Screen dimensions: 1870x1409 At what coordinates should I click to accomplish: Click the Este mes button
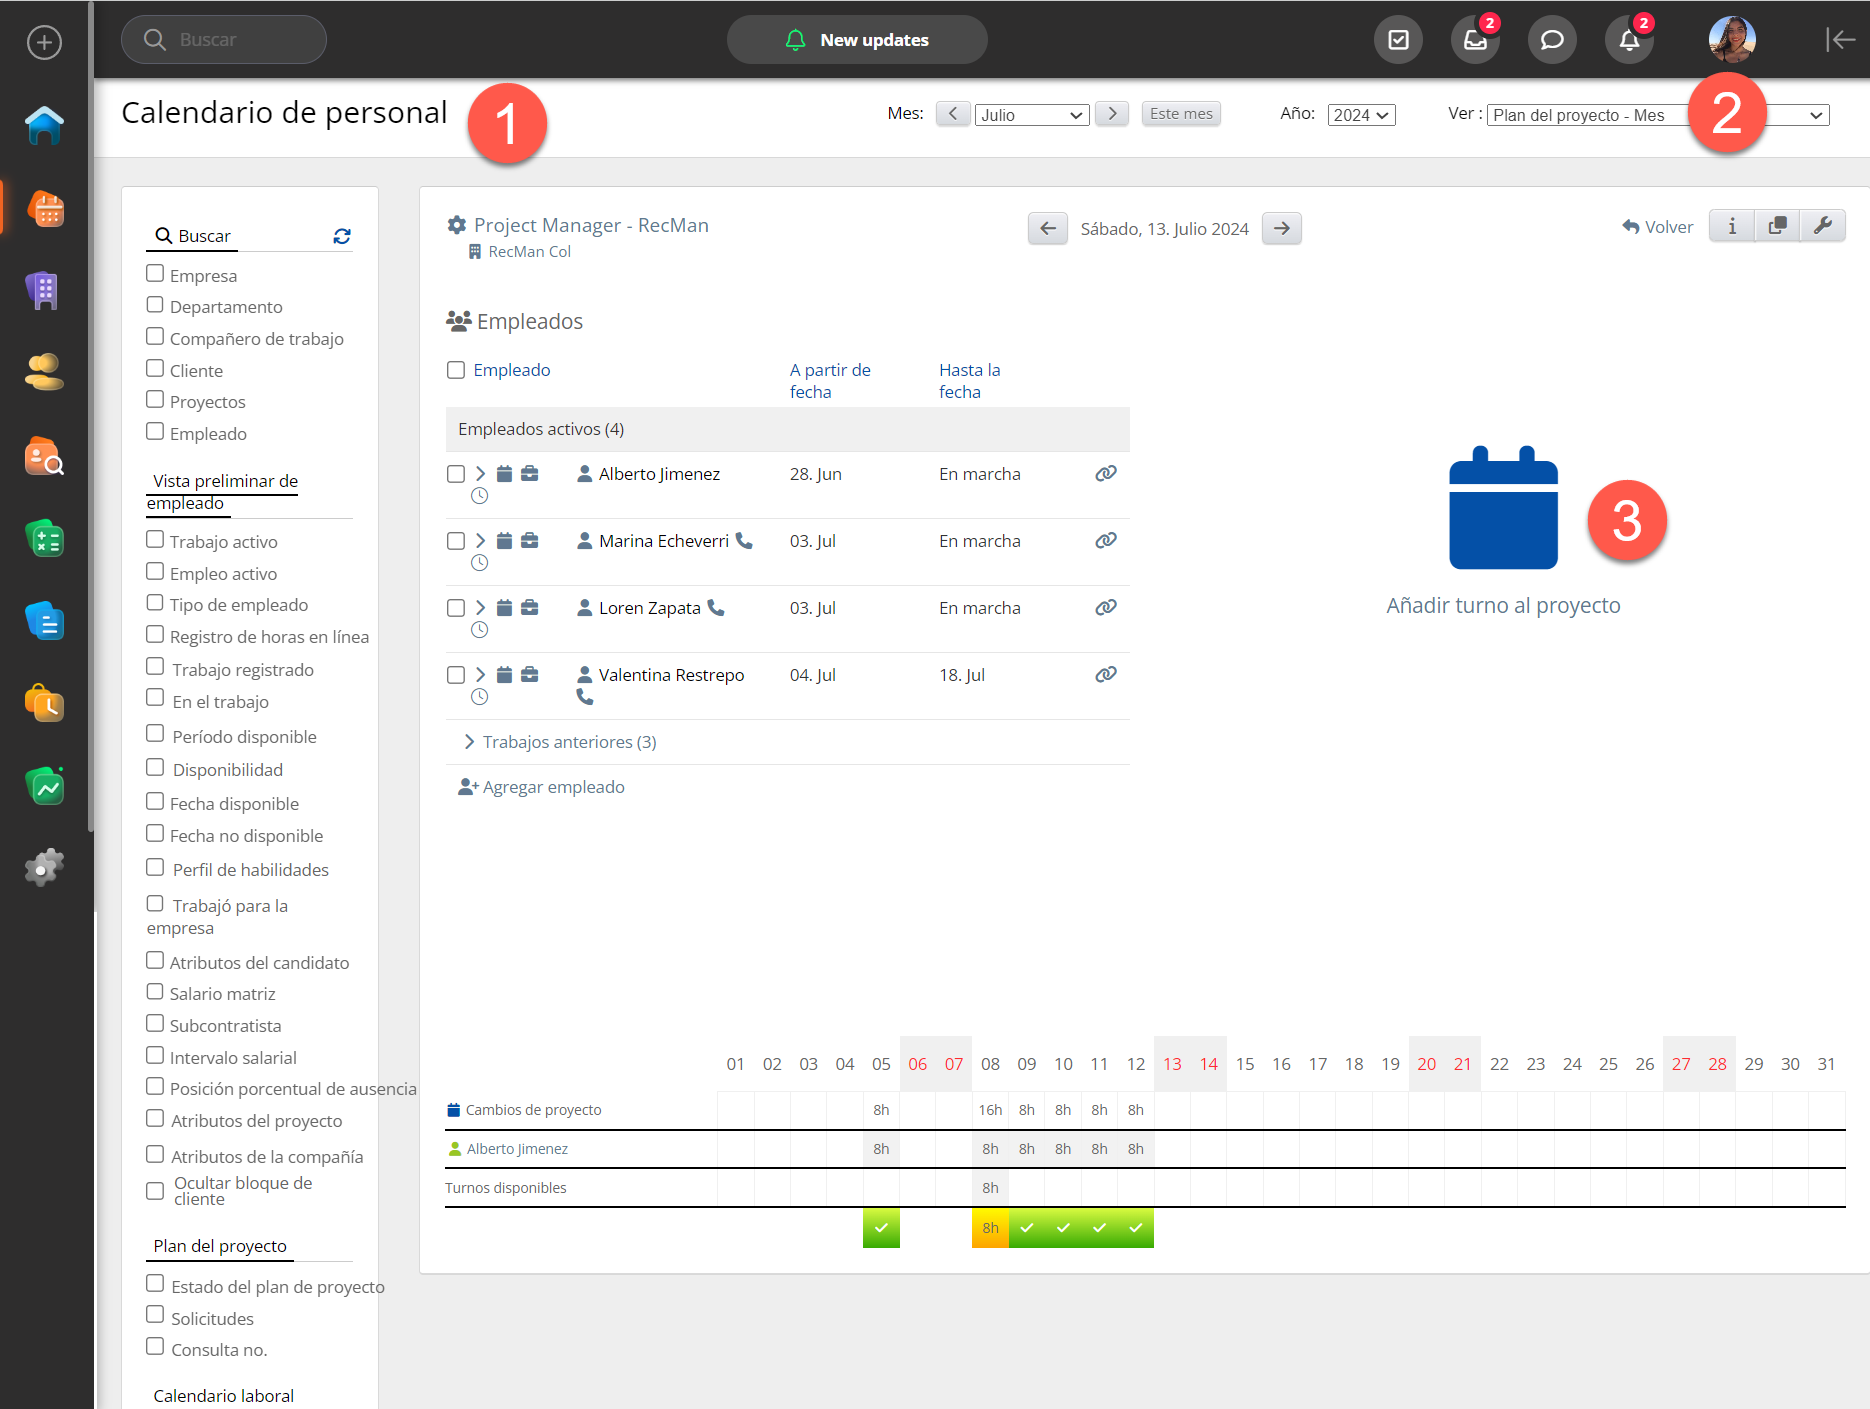tap(1180, 114)
